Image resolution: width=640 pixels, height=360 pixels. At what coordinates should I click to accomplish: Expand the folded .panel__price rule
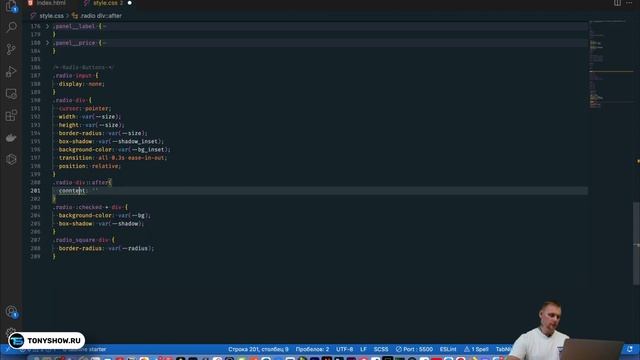(47, 43)
